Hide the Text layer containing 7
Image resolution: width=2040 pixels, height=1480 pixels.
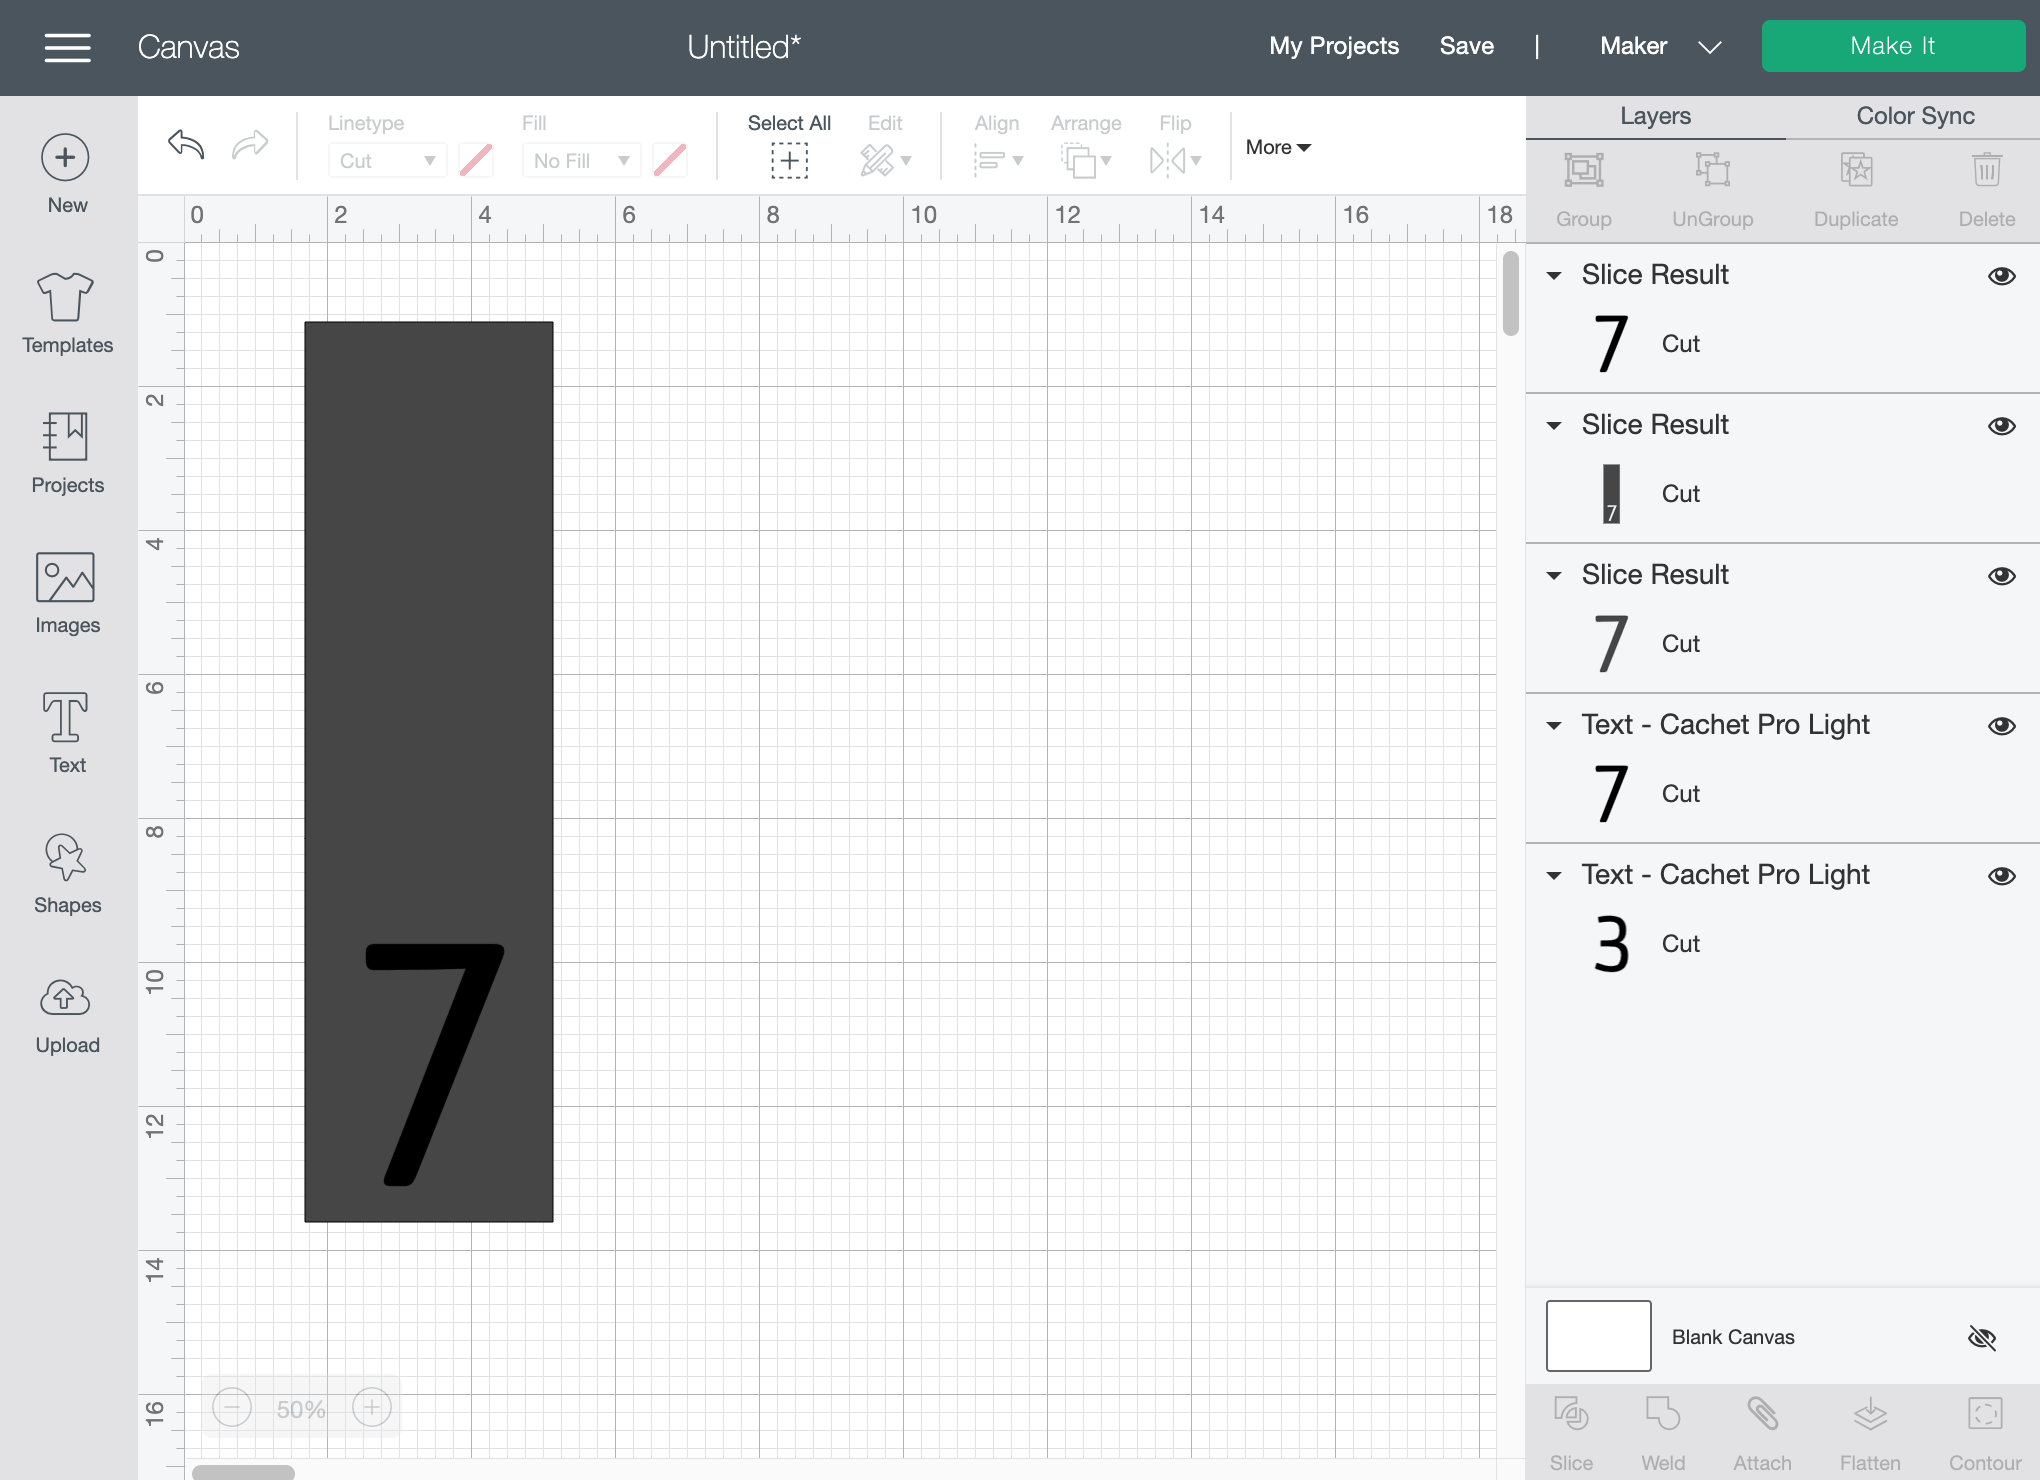pyautogui.click(x=2001, y=726)
